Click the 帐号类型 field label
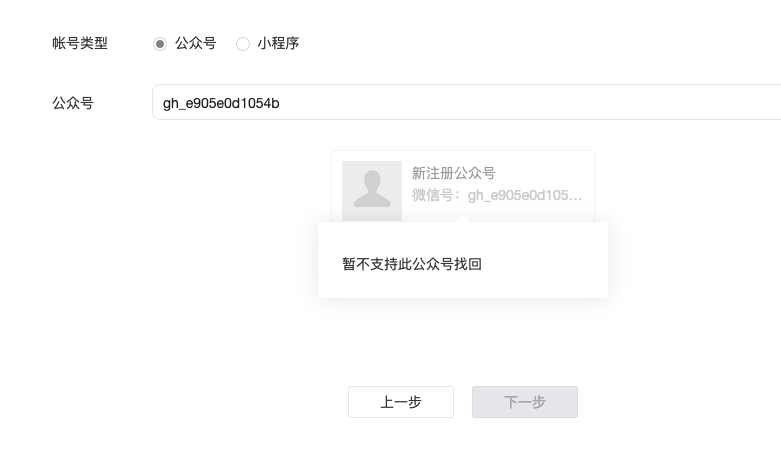 (80, 43)
